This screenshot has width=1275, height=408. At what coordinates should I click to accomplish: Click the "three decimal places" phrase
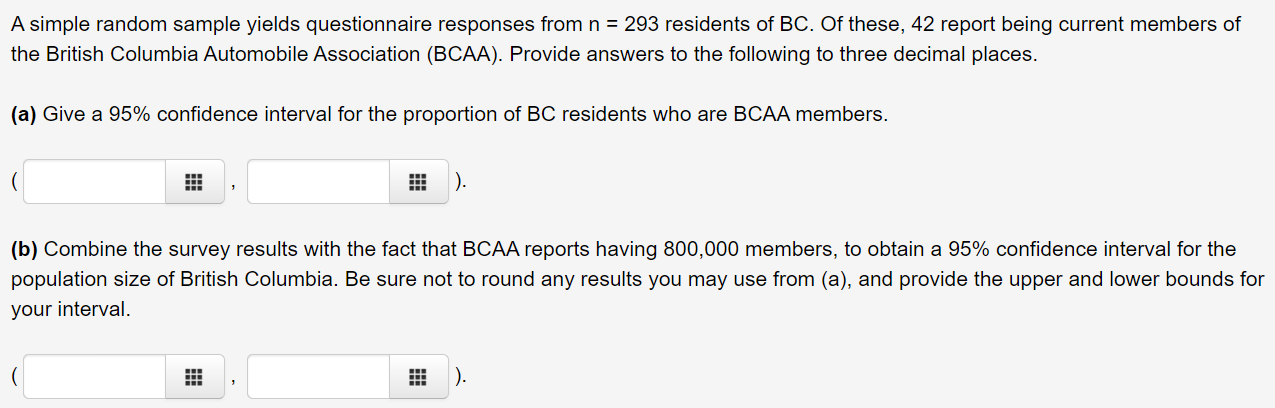click(939, 54)
